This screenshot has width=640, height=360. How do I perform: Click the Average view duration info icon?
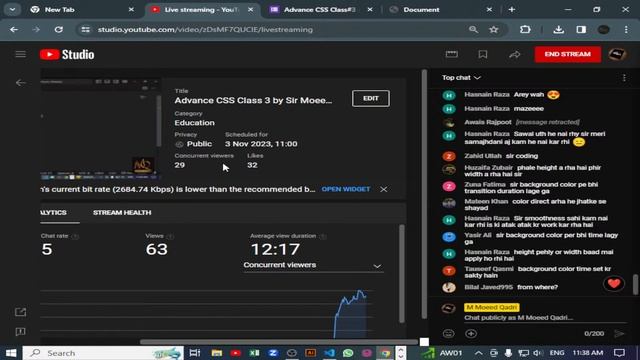[323, 236]
